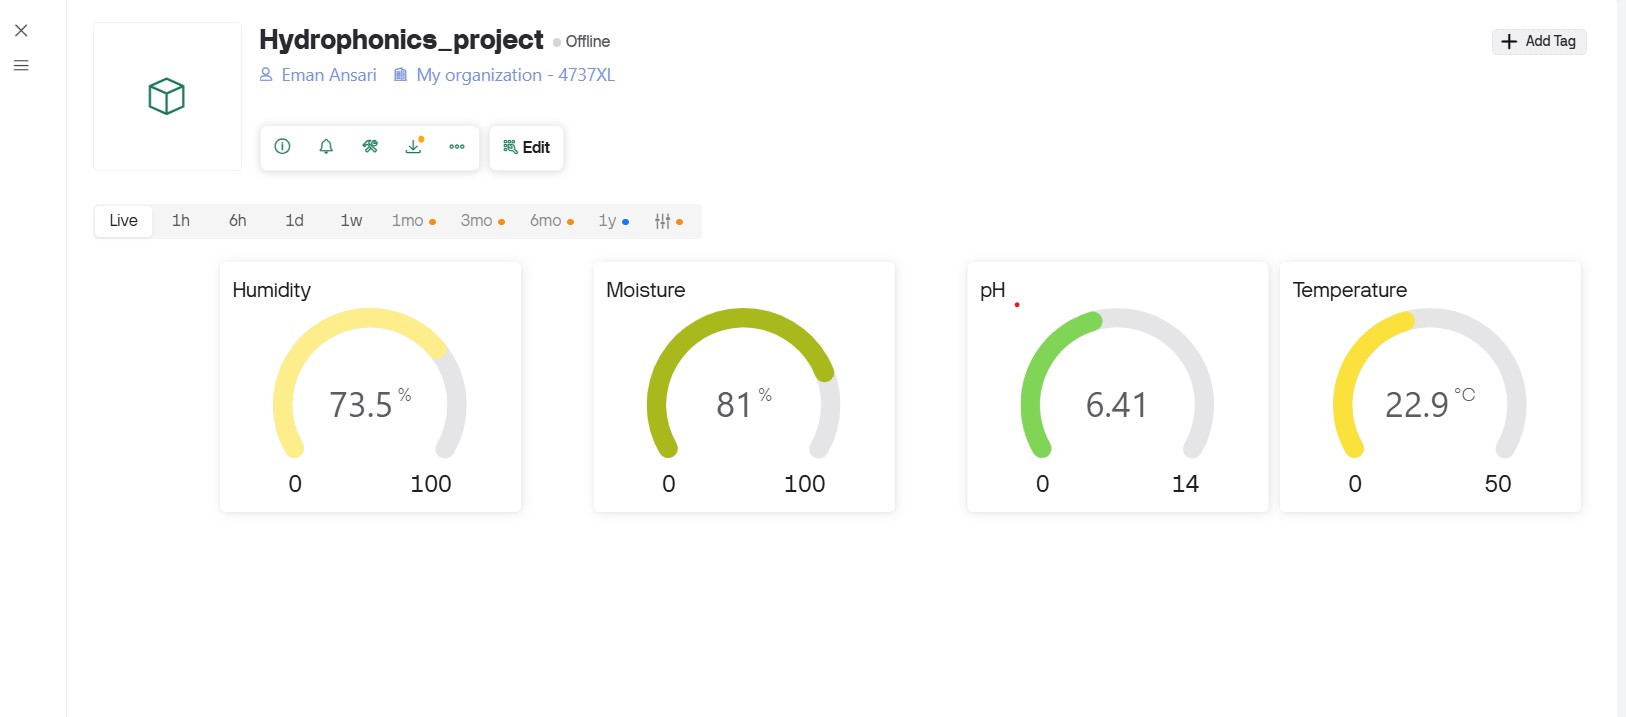Open the developer tools hammer icon
Image resolution: width=1626 pixels, height=717 pixels.
370,147
